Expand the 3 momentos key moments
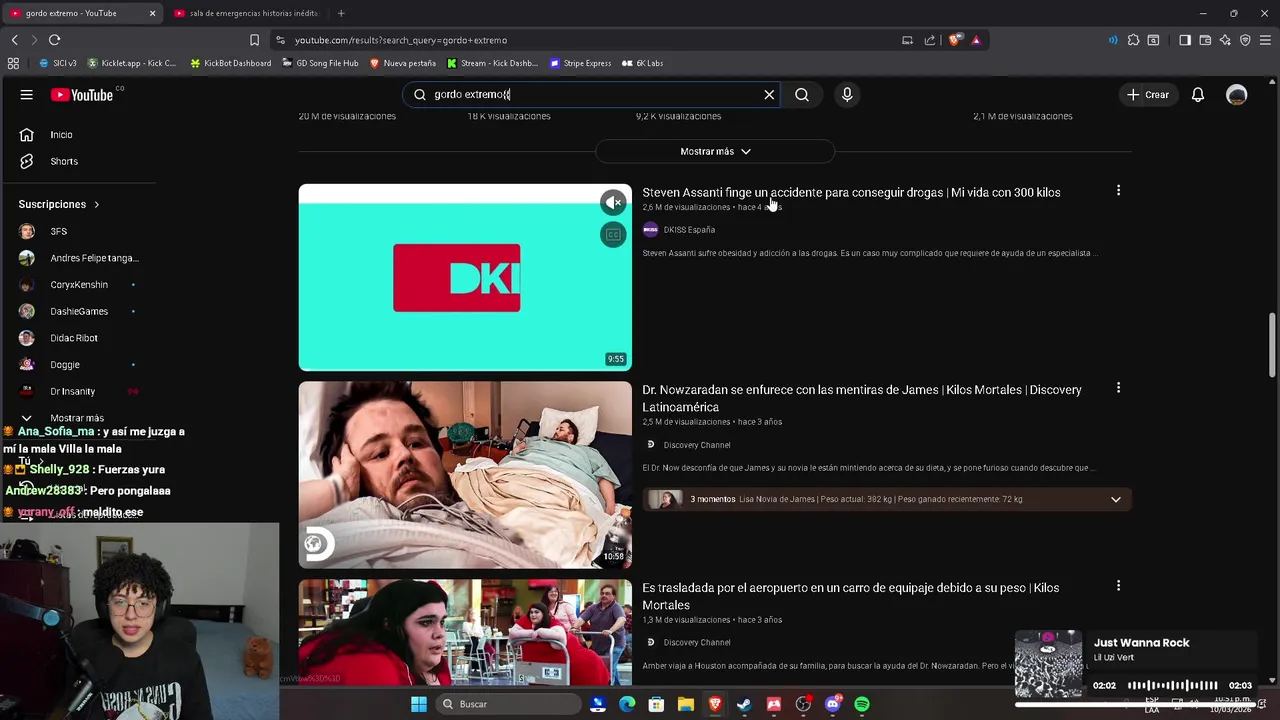1280x720 pixels. [x=1116, y=499]
